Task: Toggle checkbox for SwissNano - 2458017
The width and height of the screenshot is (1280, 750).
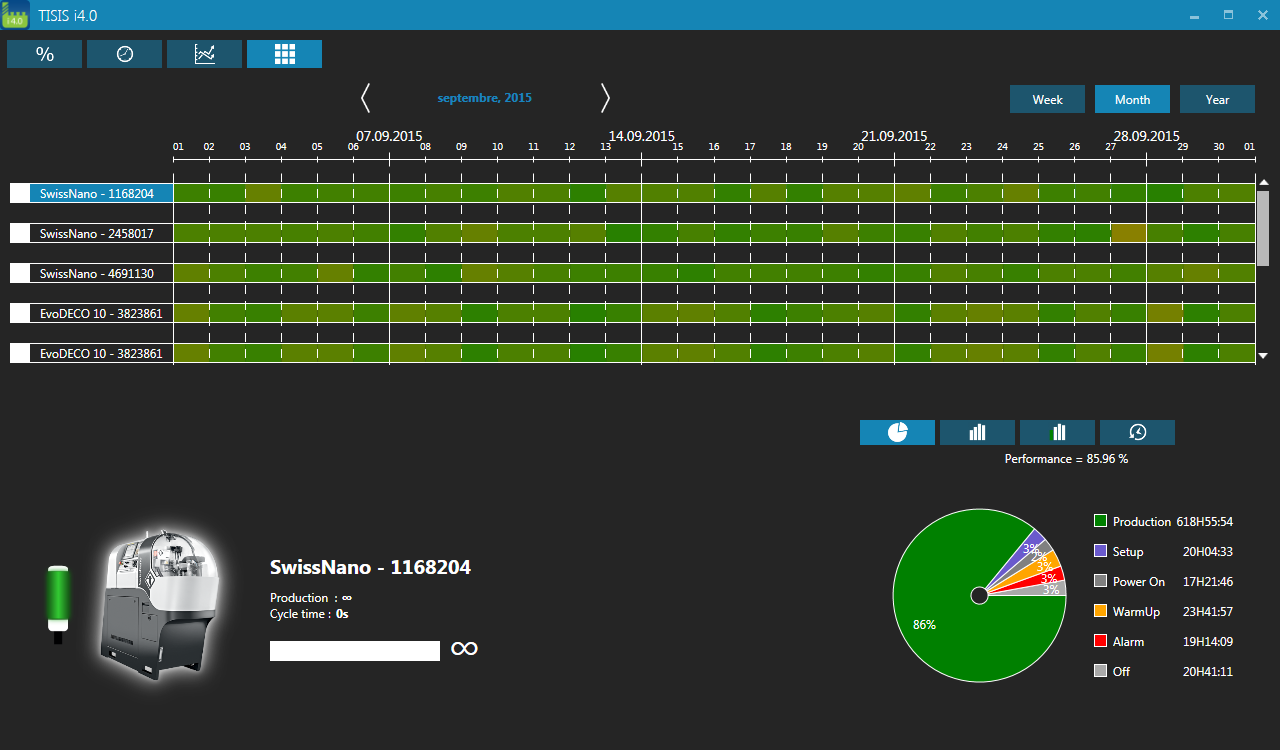Action: tap(20, 233)
